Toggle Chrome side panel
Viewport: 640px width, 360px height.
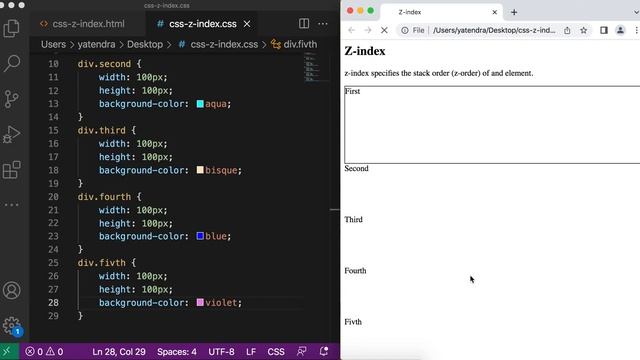click(x=604, y=30)
